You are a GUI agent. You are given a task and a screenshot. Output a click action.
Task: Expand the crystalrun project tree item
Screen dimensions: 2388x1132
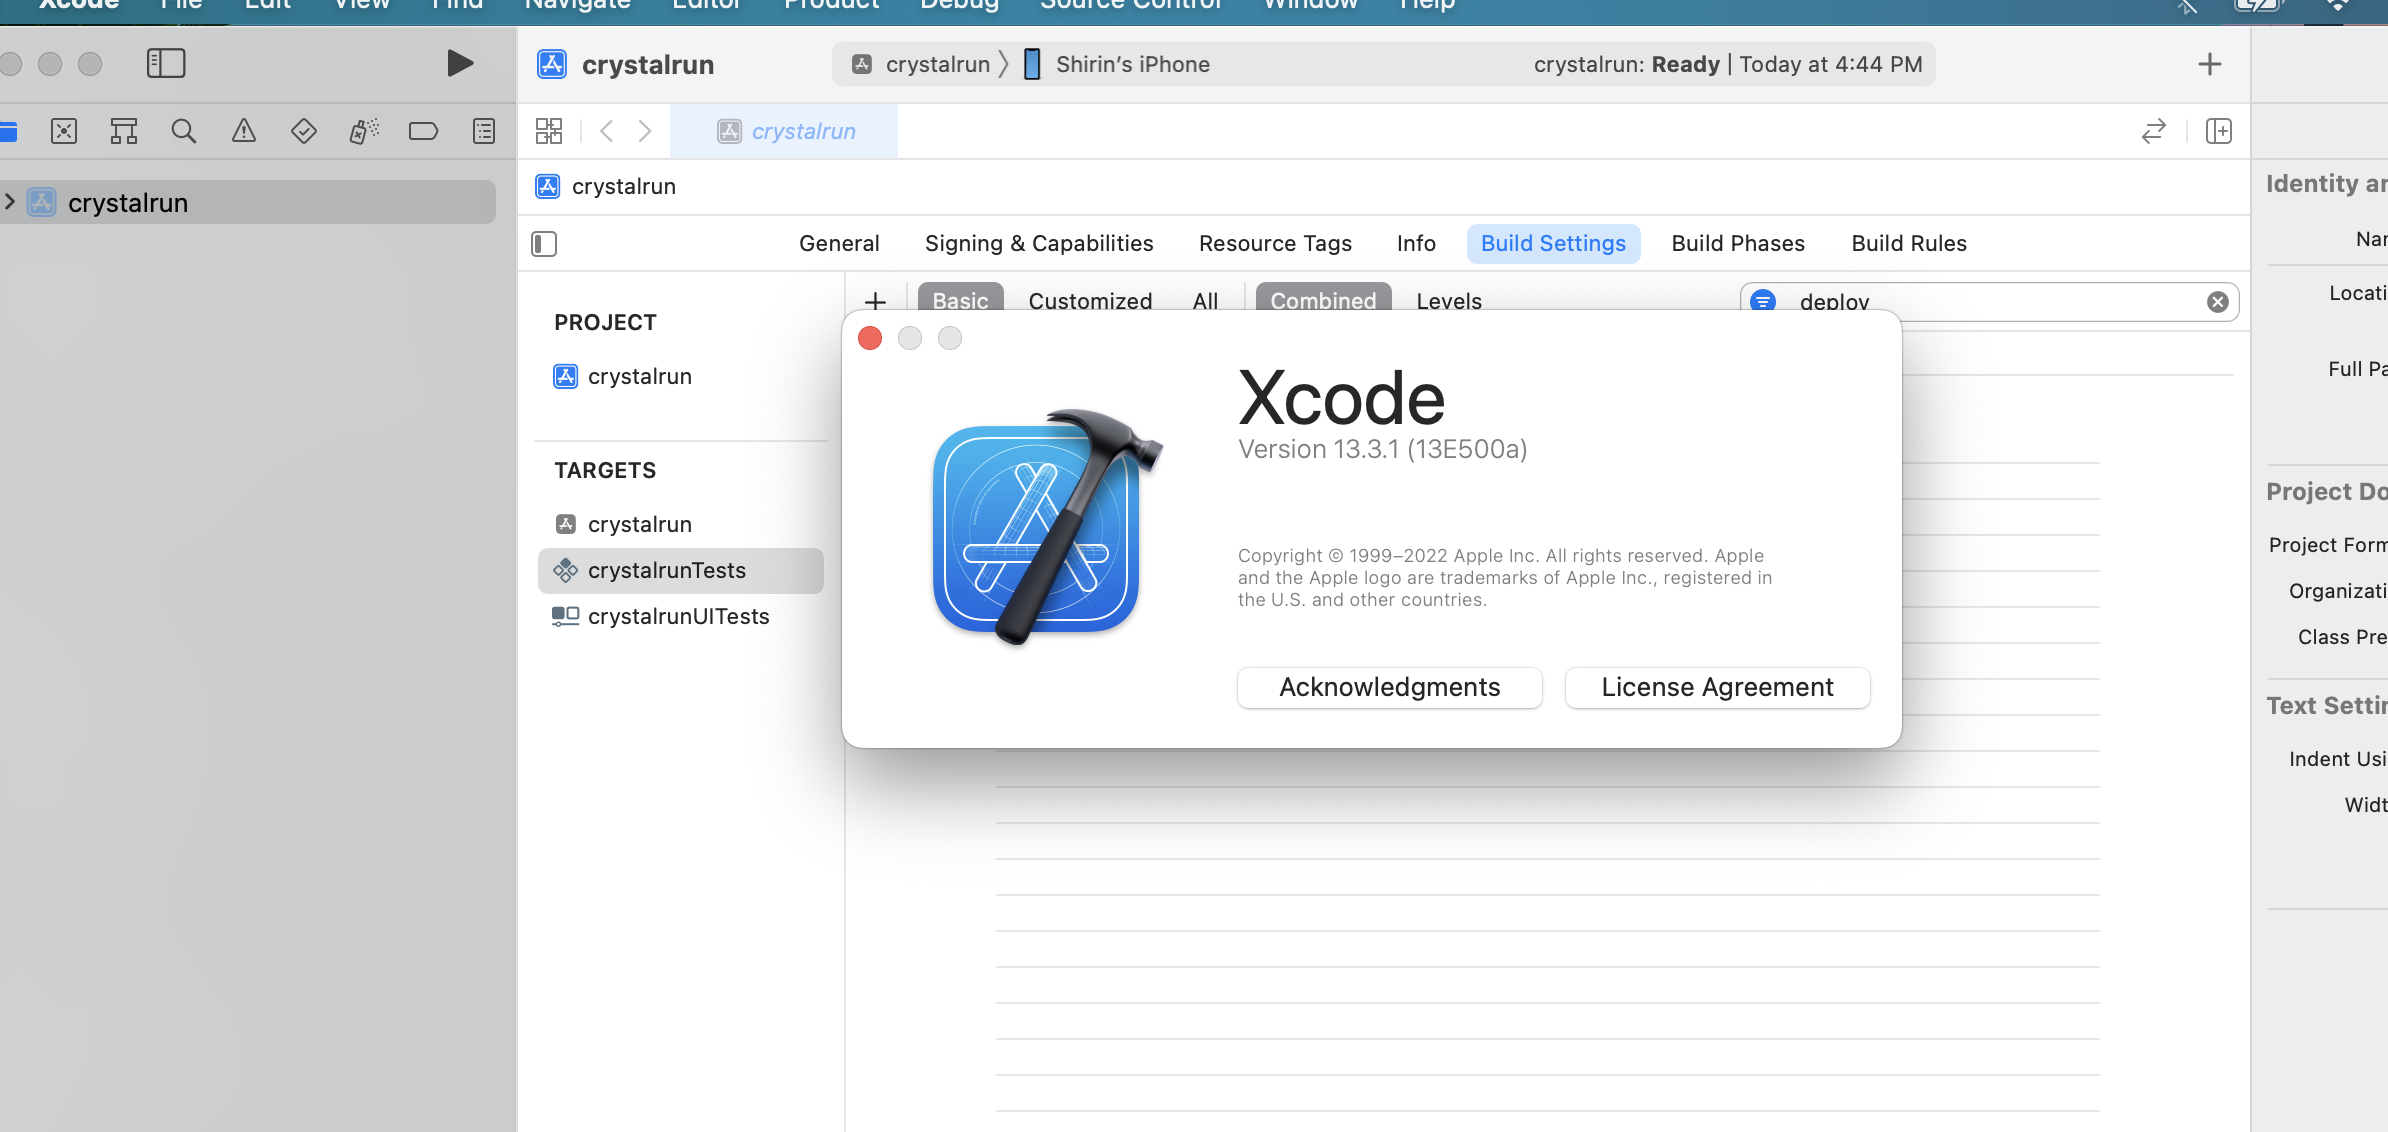pyautogui.click(x=10, y=202)
